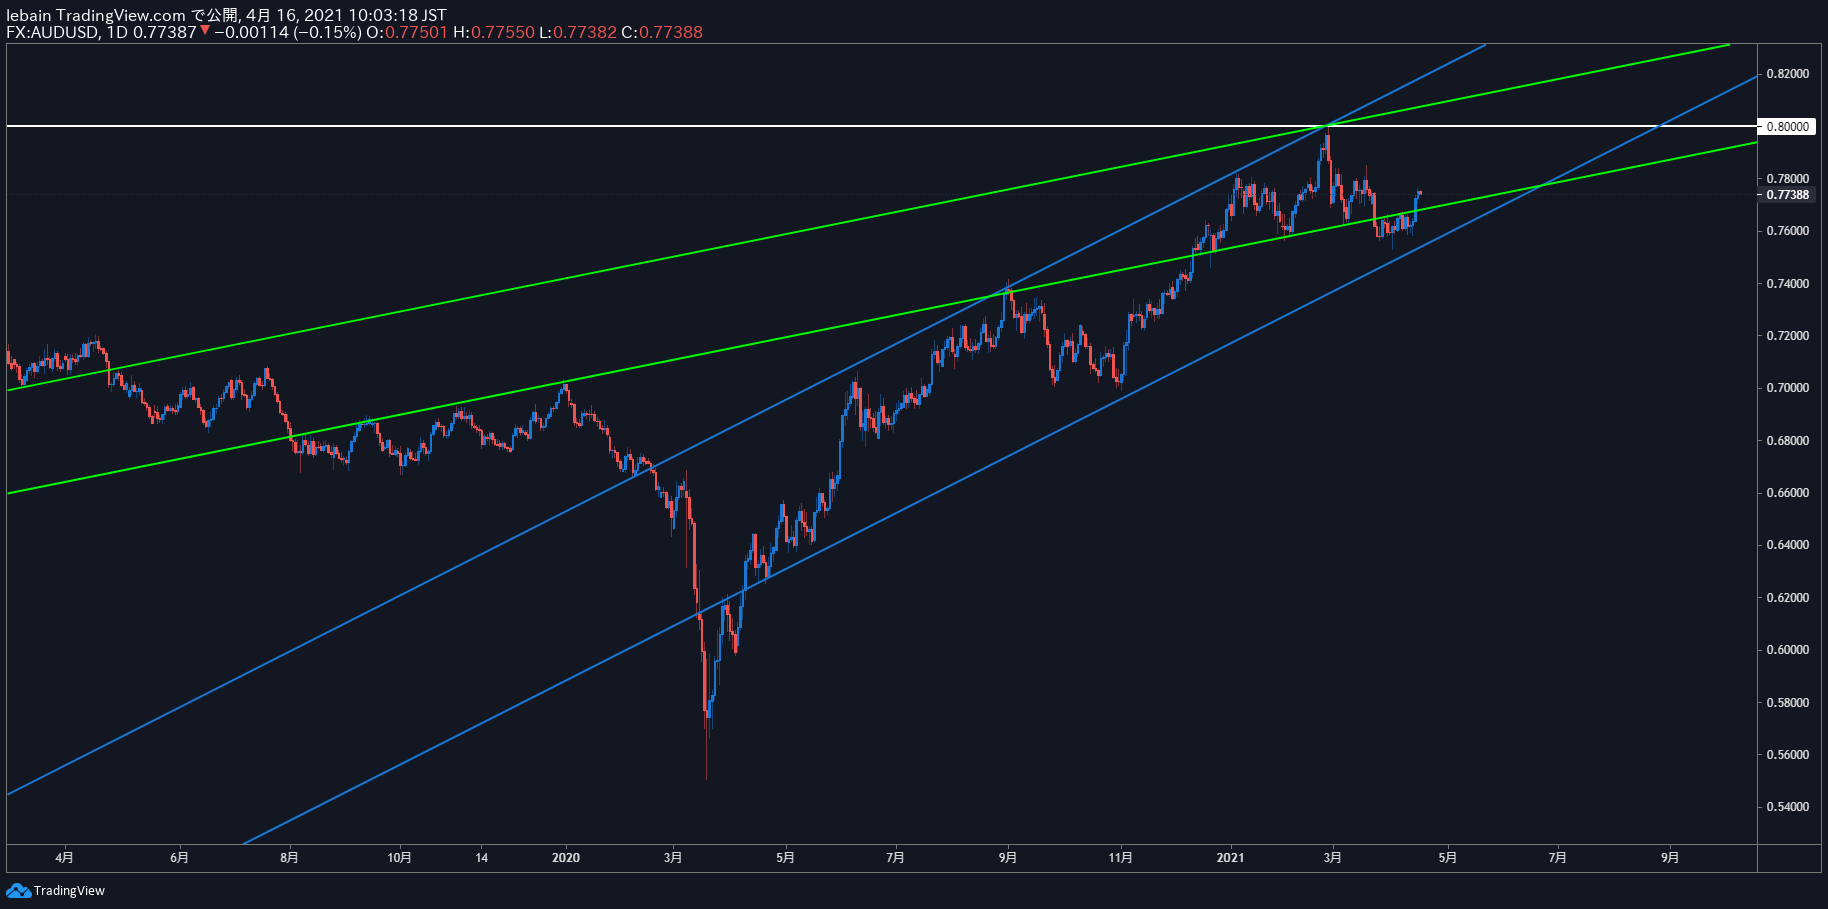This screenshot has height=909, width=1828.
Task: Click the 0.60000 price axis label
Action: click(1787, 650)
